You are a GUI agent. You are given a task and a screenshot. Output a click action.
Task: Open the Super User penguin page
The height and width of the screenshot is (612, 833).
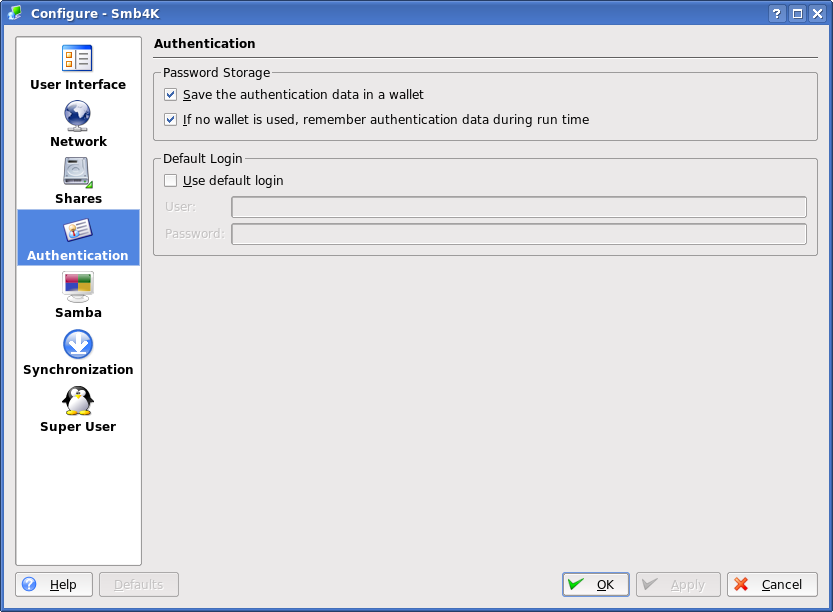(x=78, y=409)
